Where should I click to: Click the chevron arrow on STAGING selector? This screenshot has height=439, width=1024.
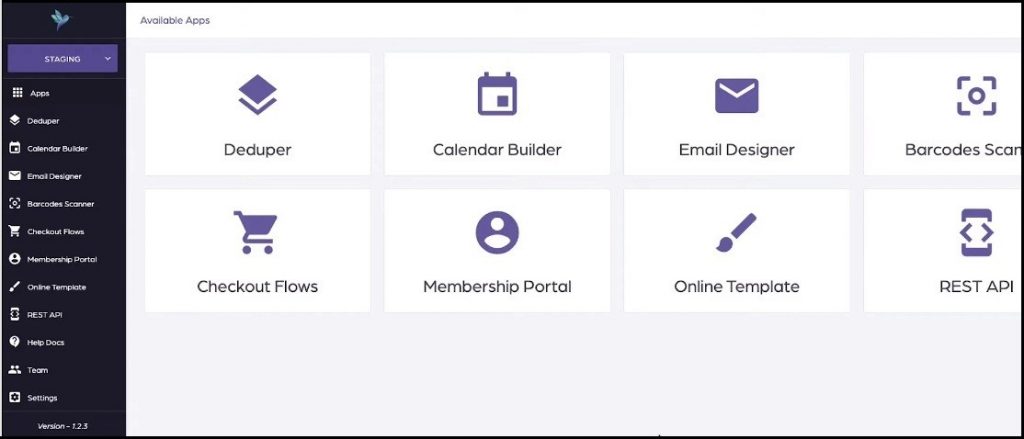(x=108, y=59)
